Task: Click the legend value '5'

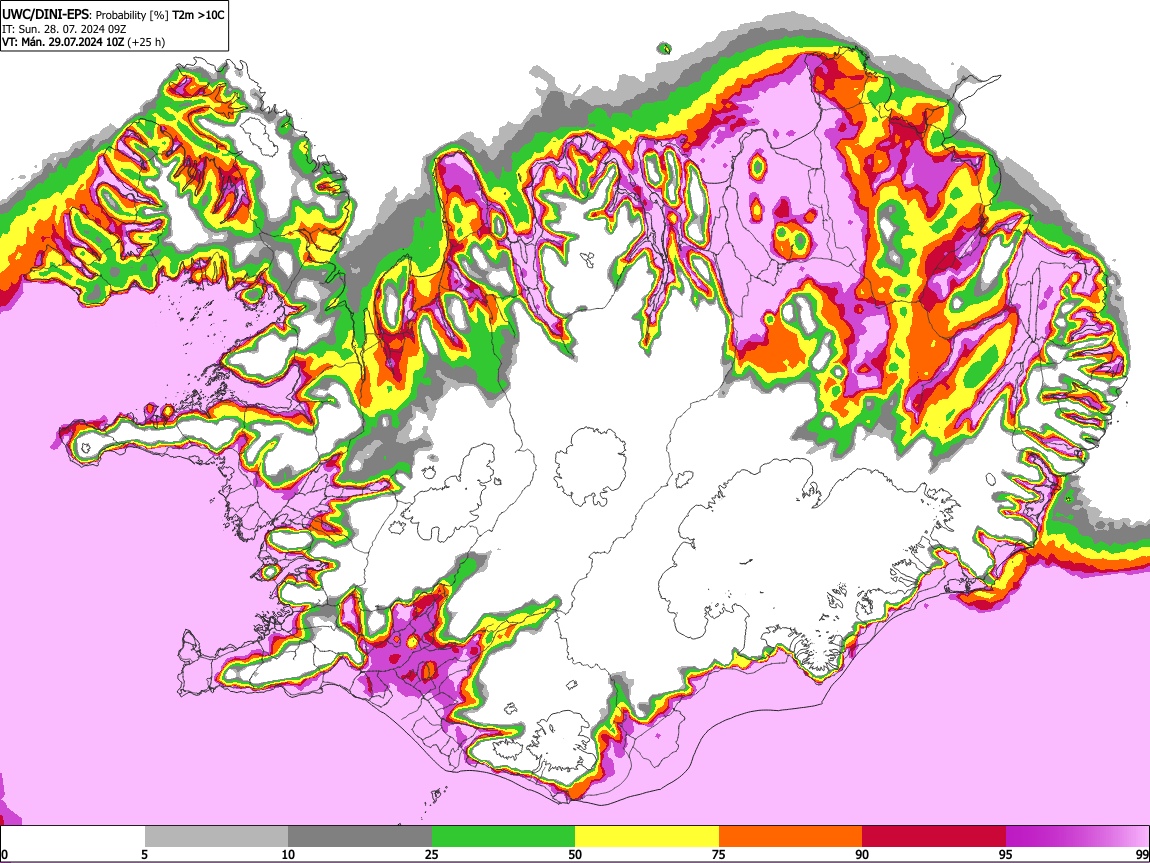Action: click(x=144, y=855)
